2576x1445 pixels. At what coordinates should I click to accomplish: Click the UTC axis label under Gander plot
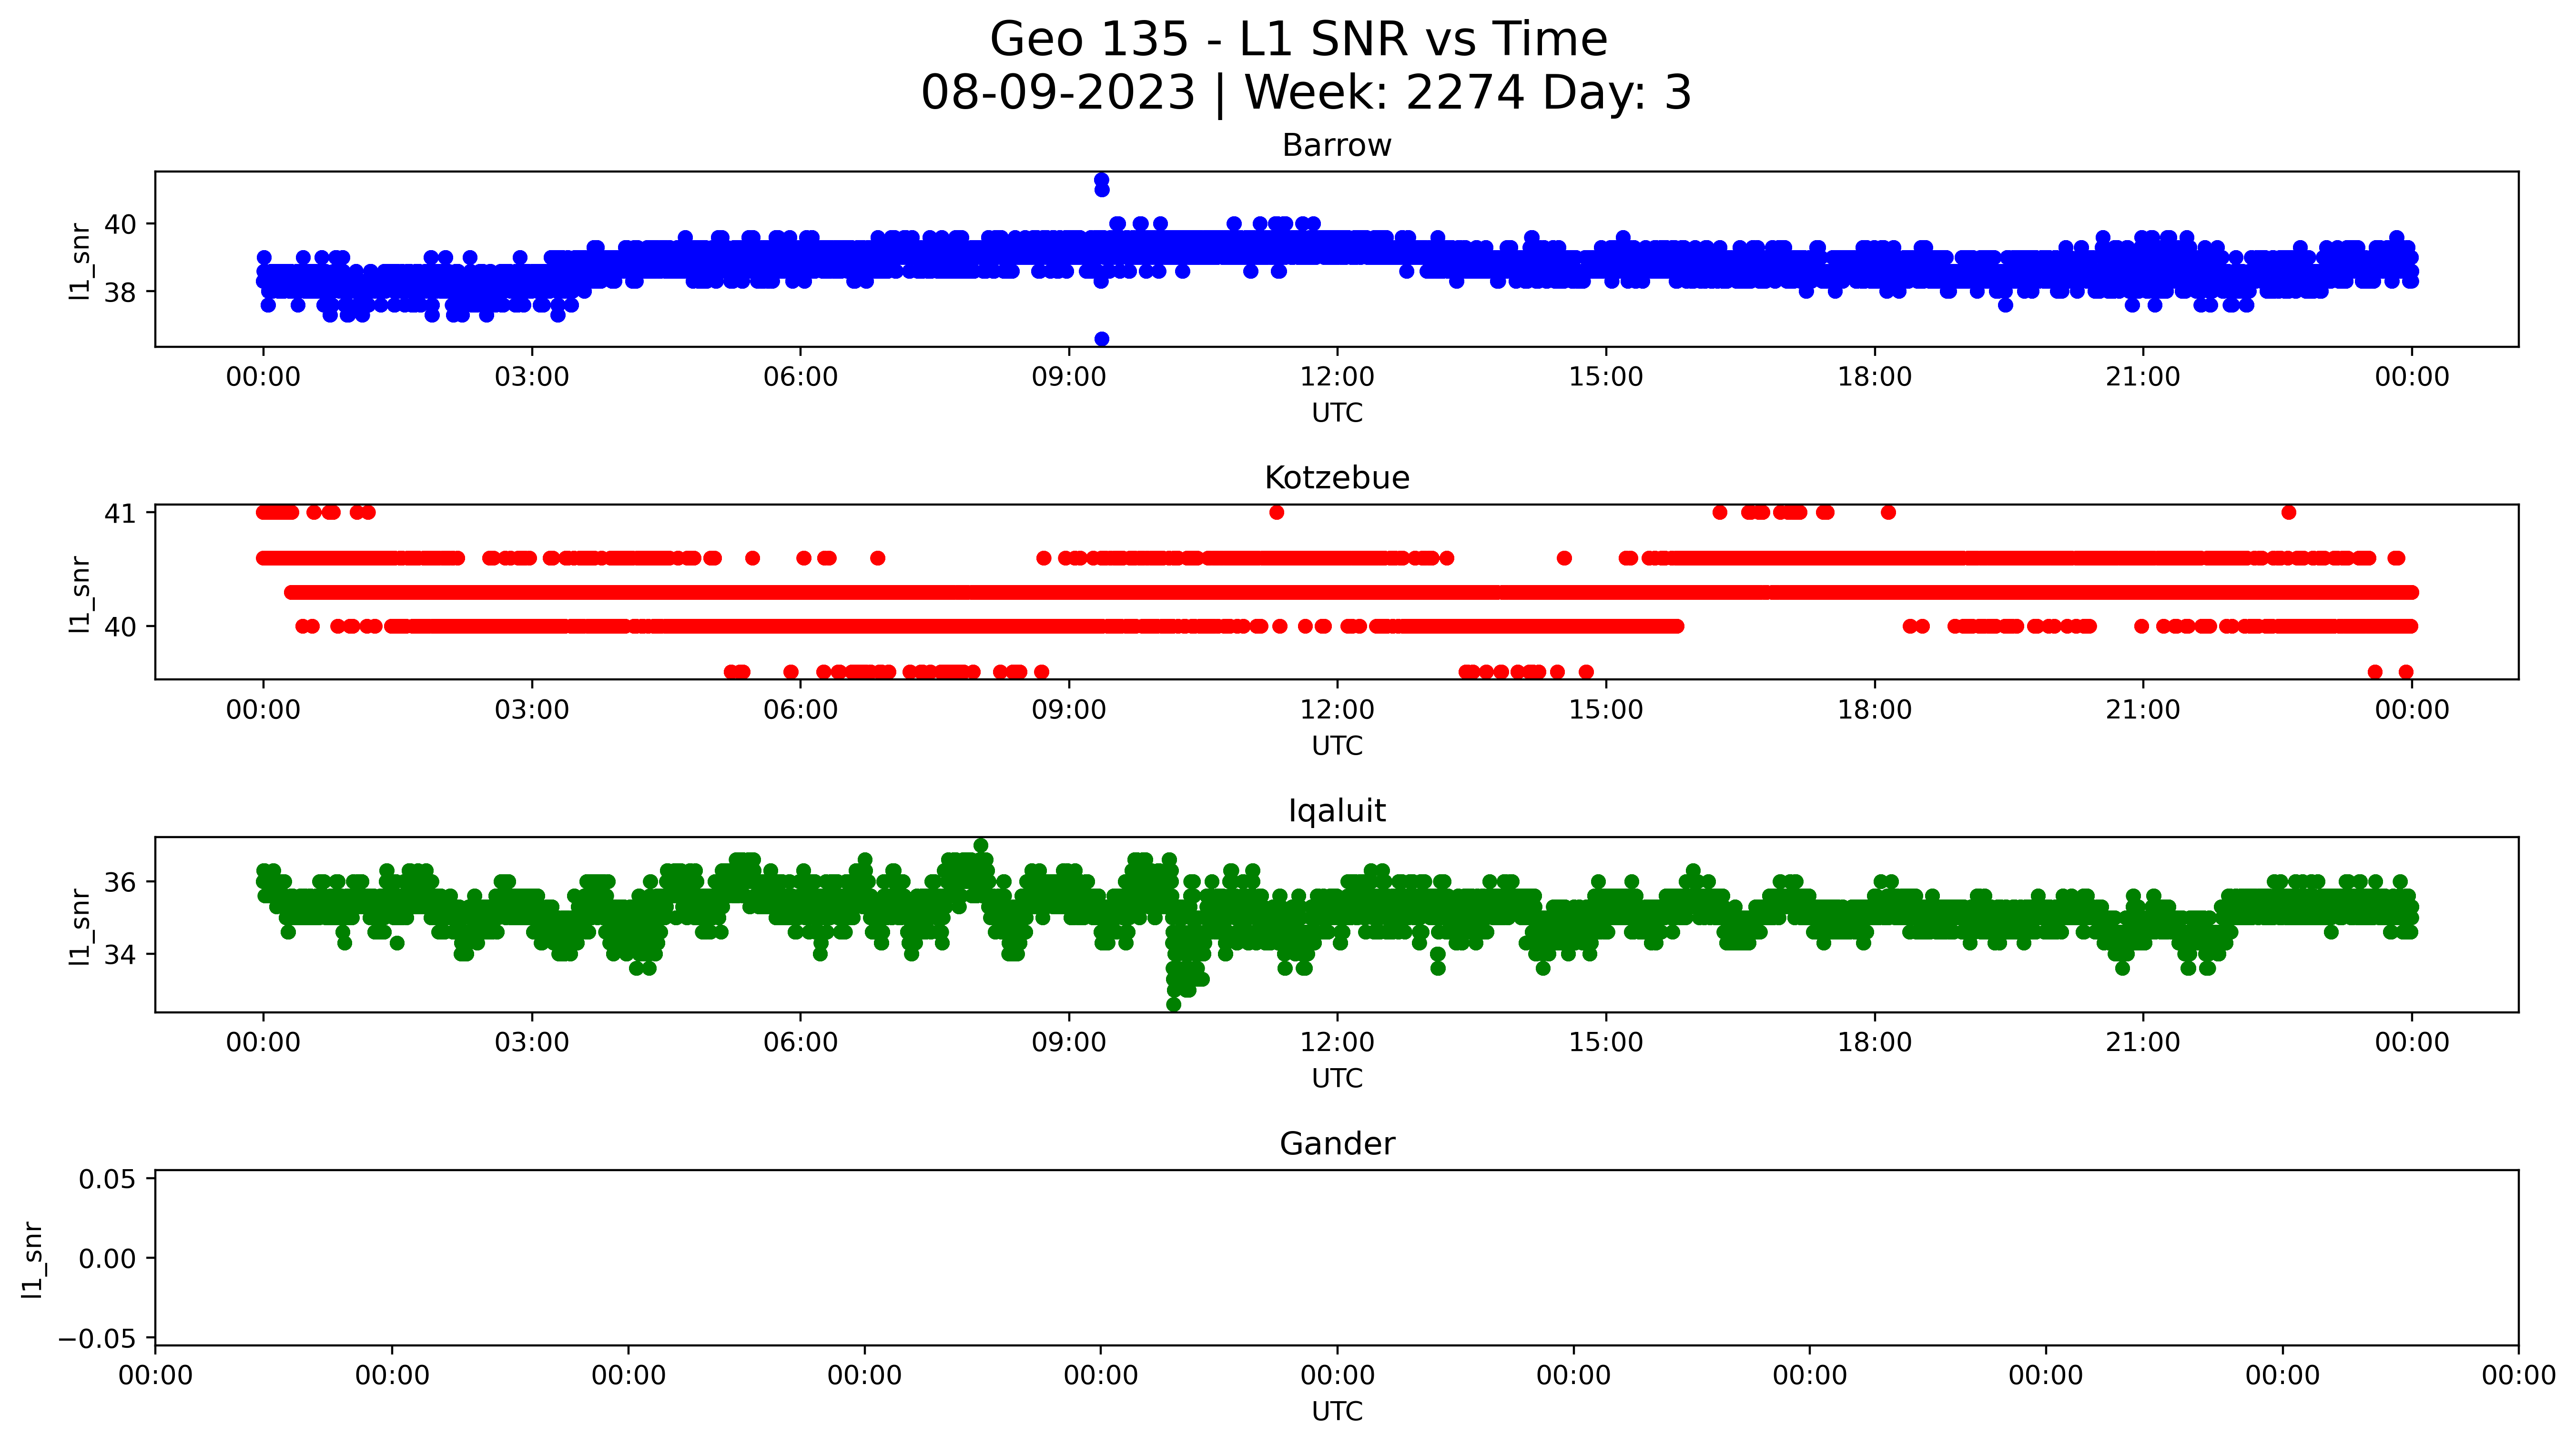1337,1412
